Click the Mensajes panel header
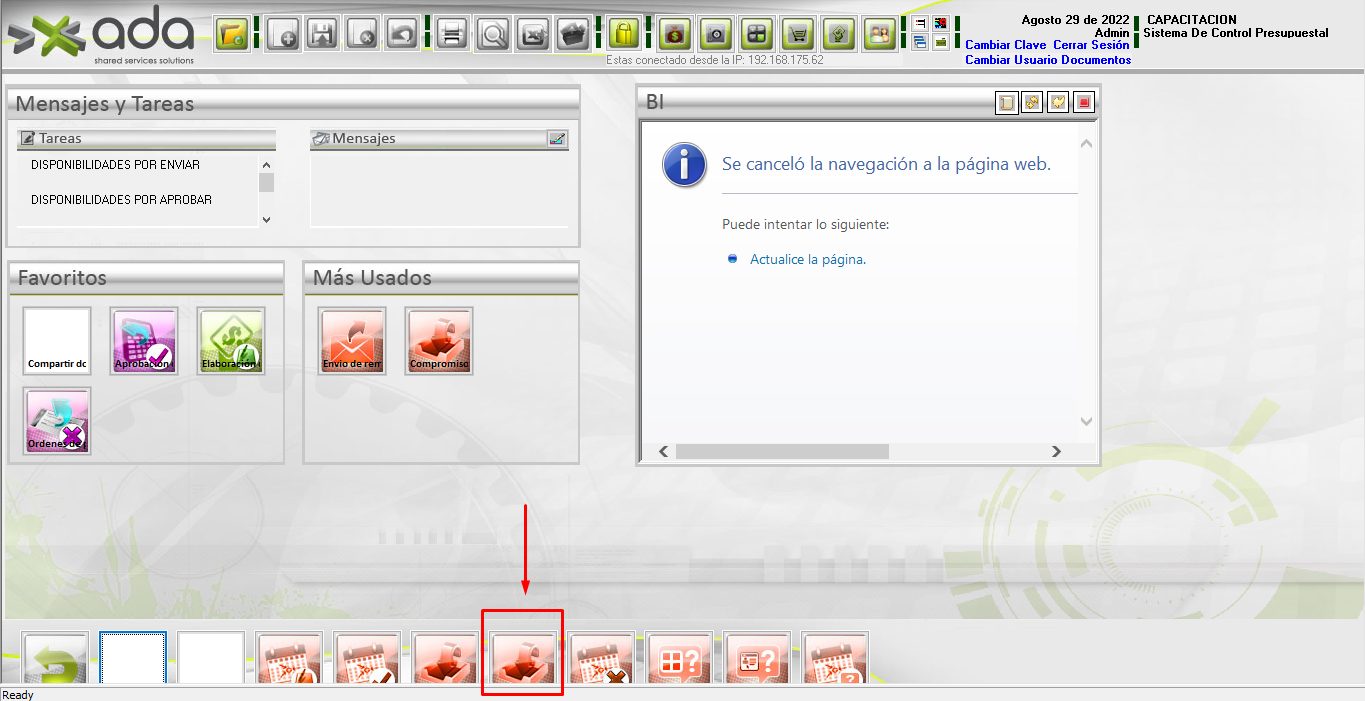Viewport: 1365px width, 701px height. (439, 139)
